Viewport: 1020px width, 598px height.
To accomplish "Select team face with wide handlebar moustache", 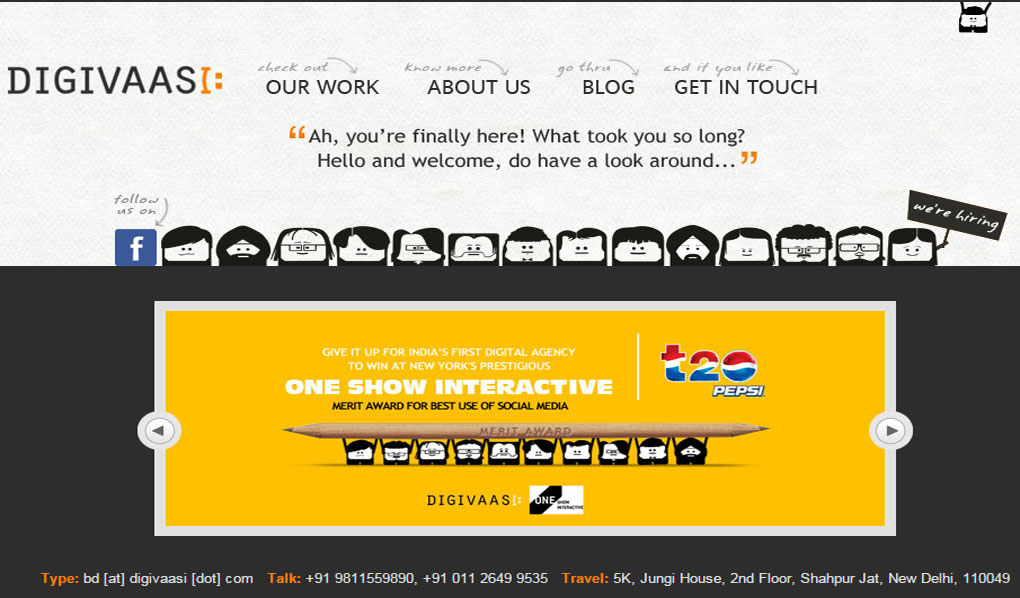I will click(x=474, y=249).
